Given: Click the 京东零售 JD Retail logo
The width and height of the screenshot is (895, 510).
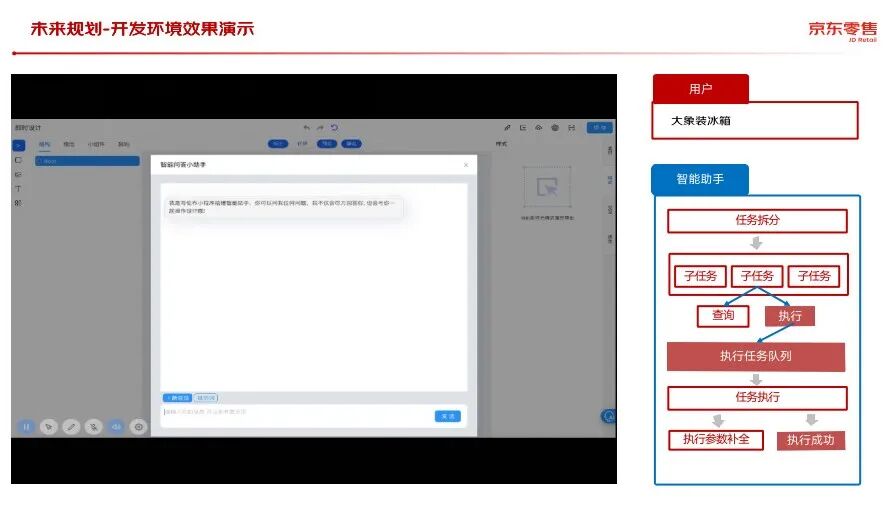Looking at the screenshot, I should 842,31.
